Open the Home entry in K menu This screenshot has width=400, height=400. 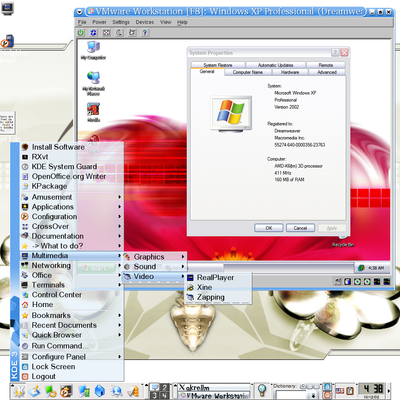pyautogui.click(x=72, y=304)
